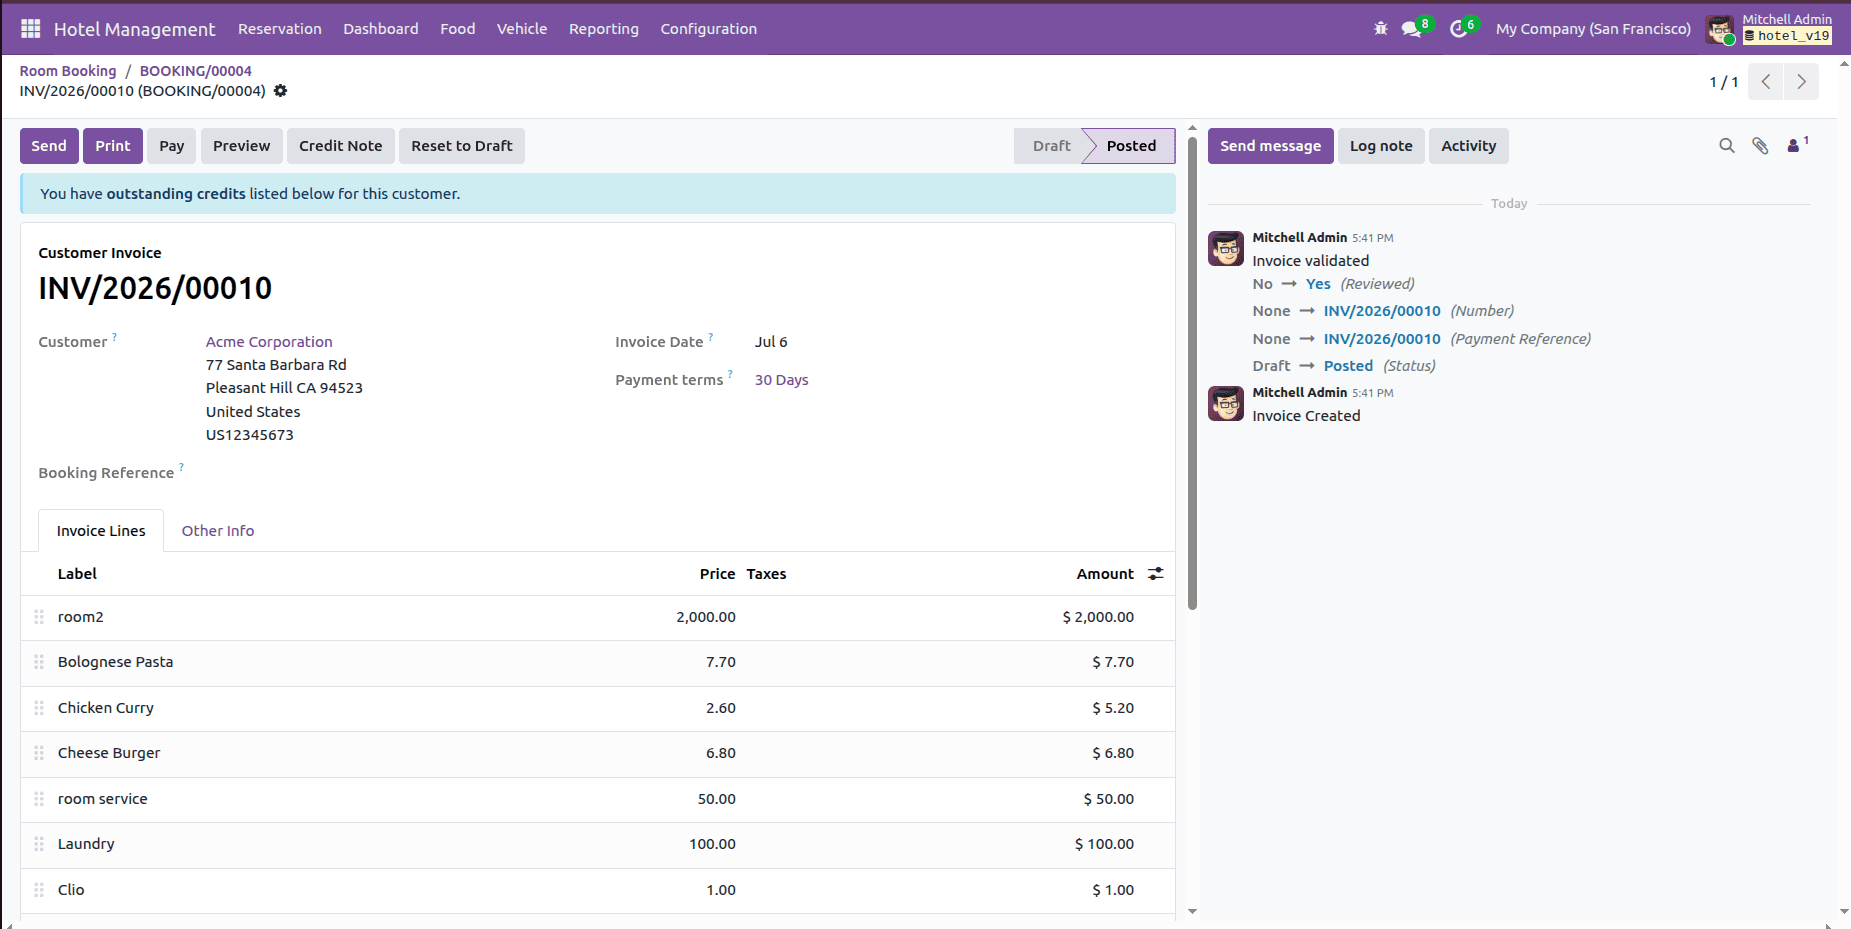Go to next record arrow
Image resolution: width=1851 pixels, height=929 pixels.
(x=1801, y=82)
